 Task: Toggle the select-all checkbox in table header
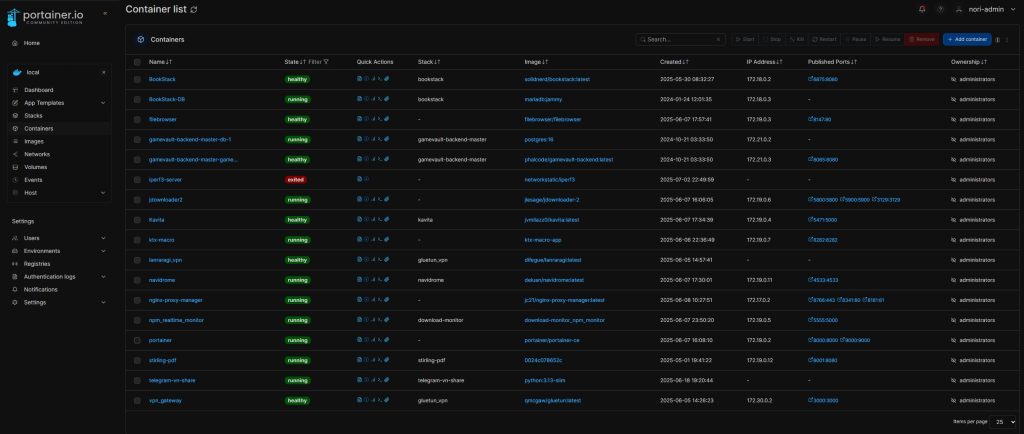coord(138,62)
